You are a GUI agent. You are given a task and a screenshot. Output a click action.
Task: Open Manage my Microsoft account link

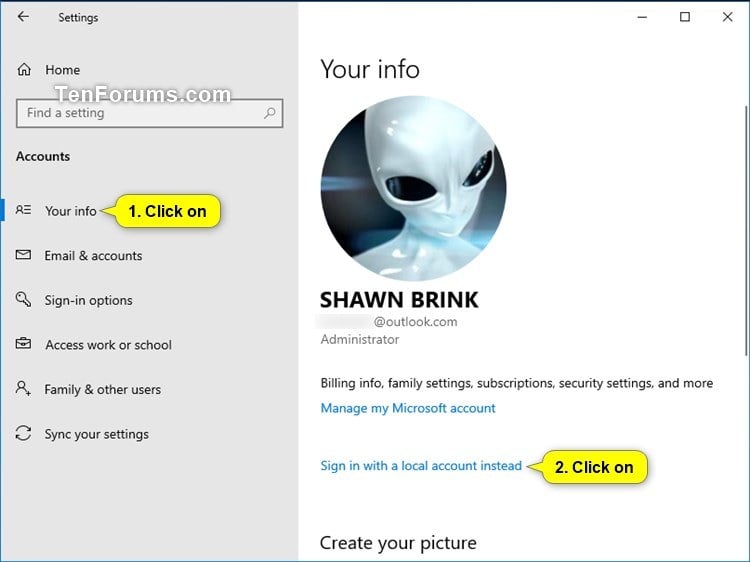(x=408, y=408)
